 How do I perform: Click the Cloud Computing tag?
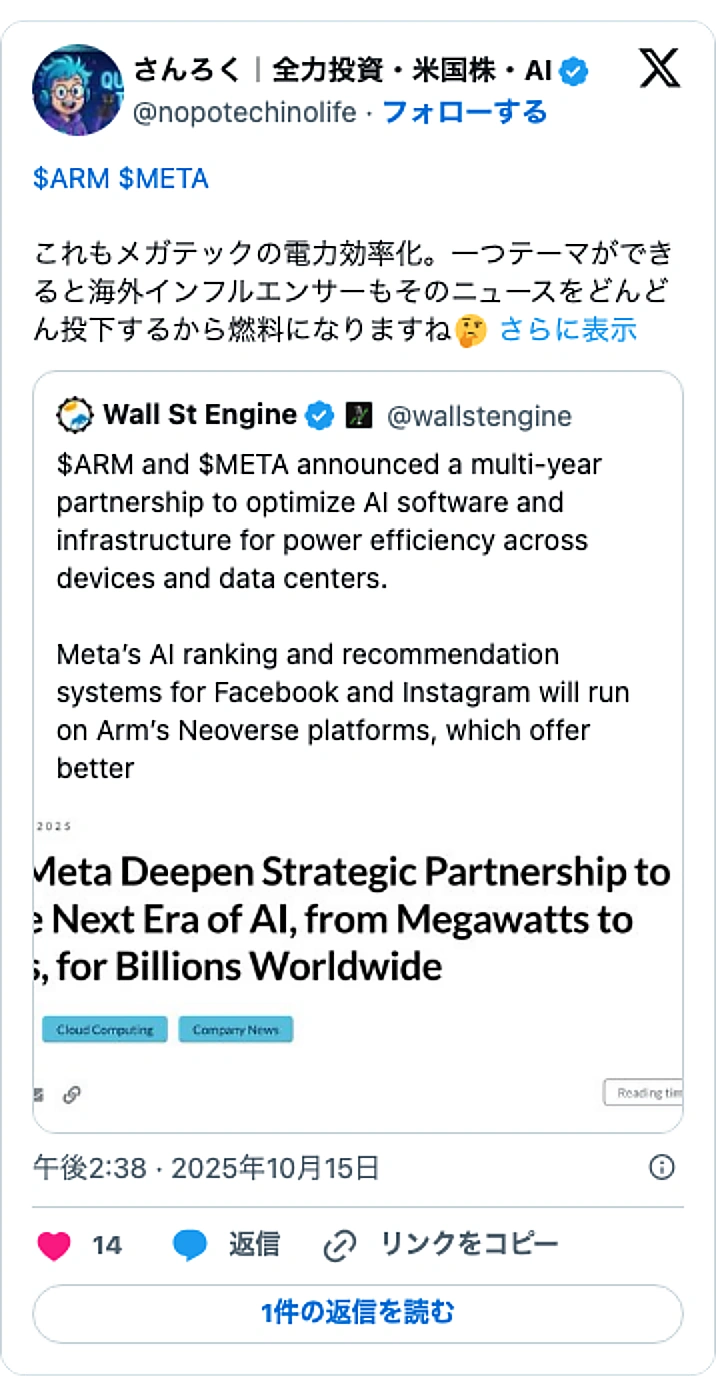104,1029
